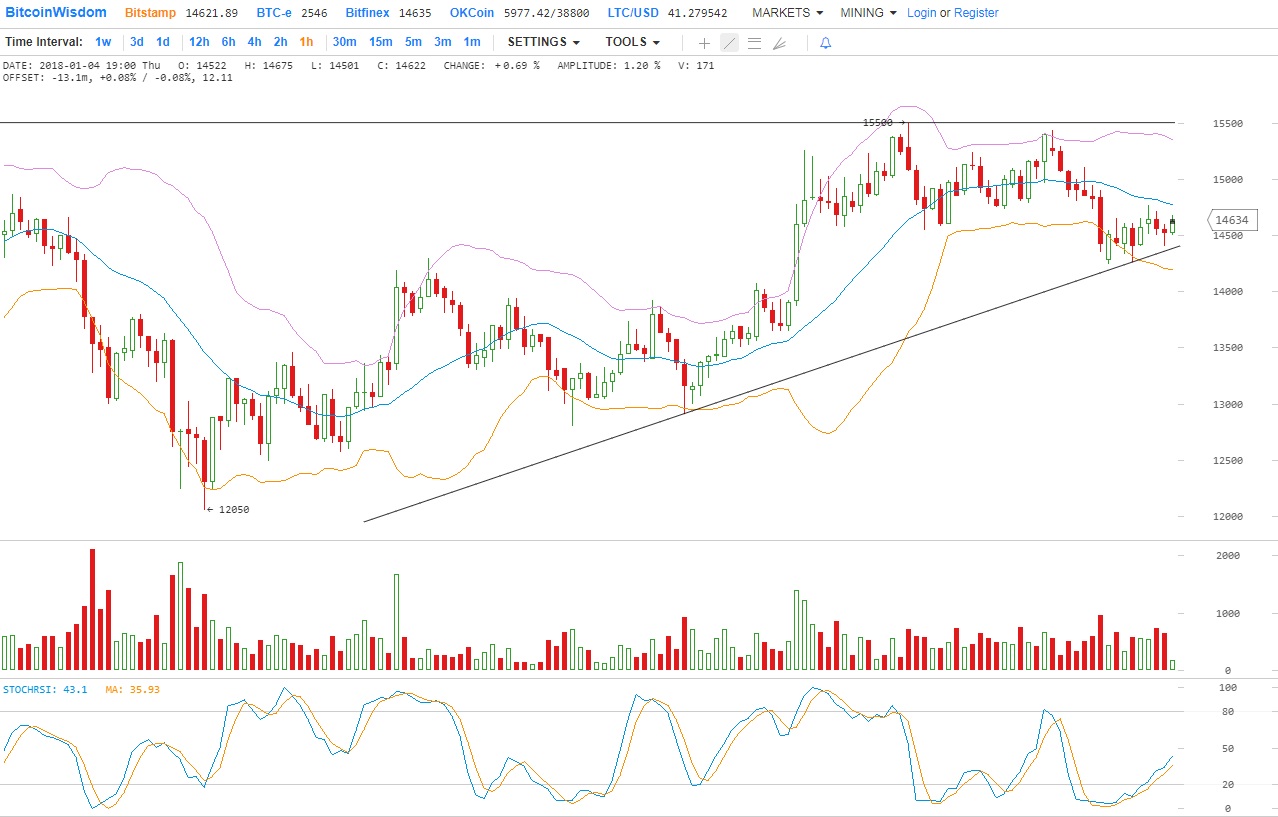
Task: Switch time interval to 1w
Action: (103, 42)
